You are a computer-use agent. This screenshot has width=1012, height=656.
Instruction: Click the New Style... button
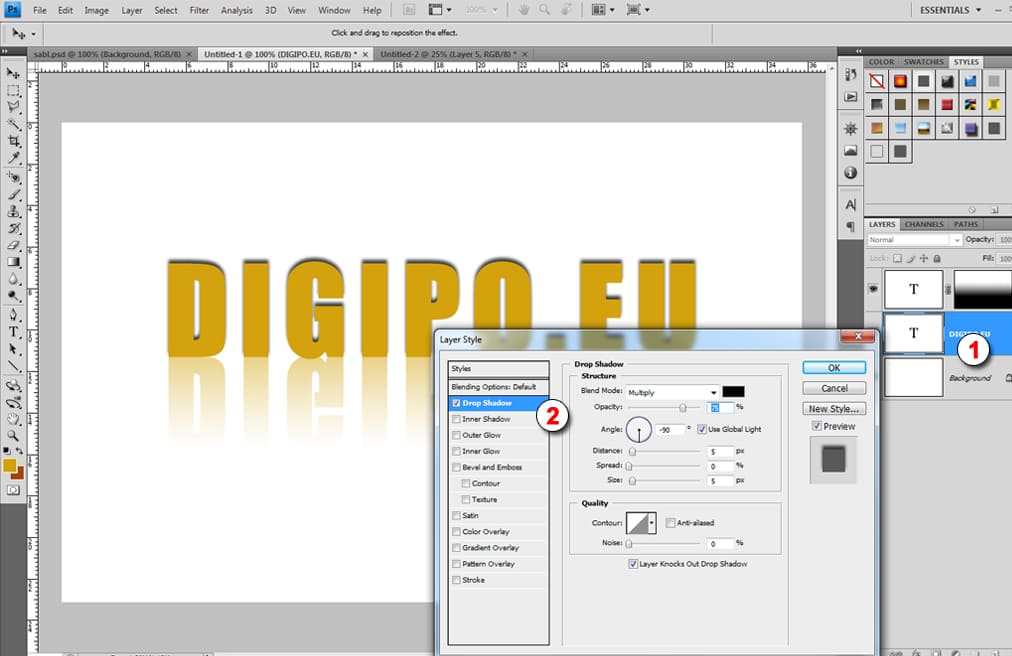[834, 409]
